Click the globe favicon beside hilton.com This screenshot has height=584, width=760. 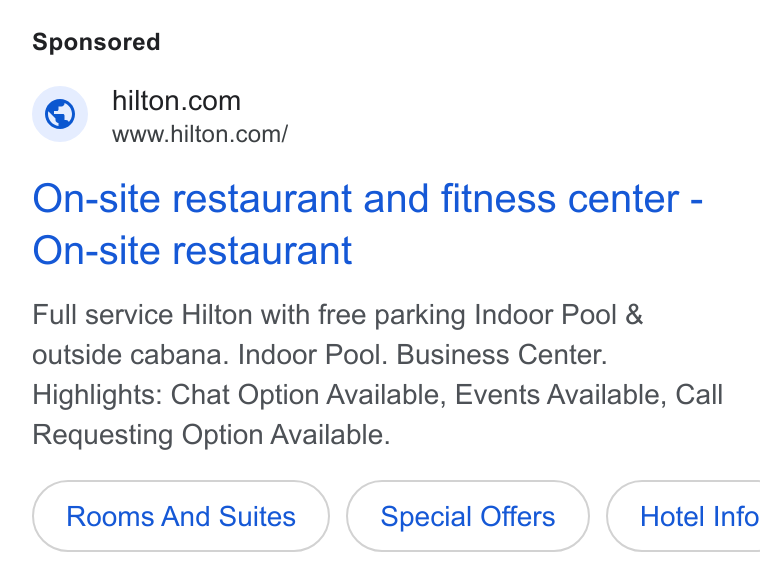60,114
